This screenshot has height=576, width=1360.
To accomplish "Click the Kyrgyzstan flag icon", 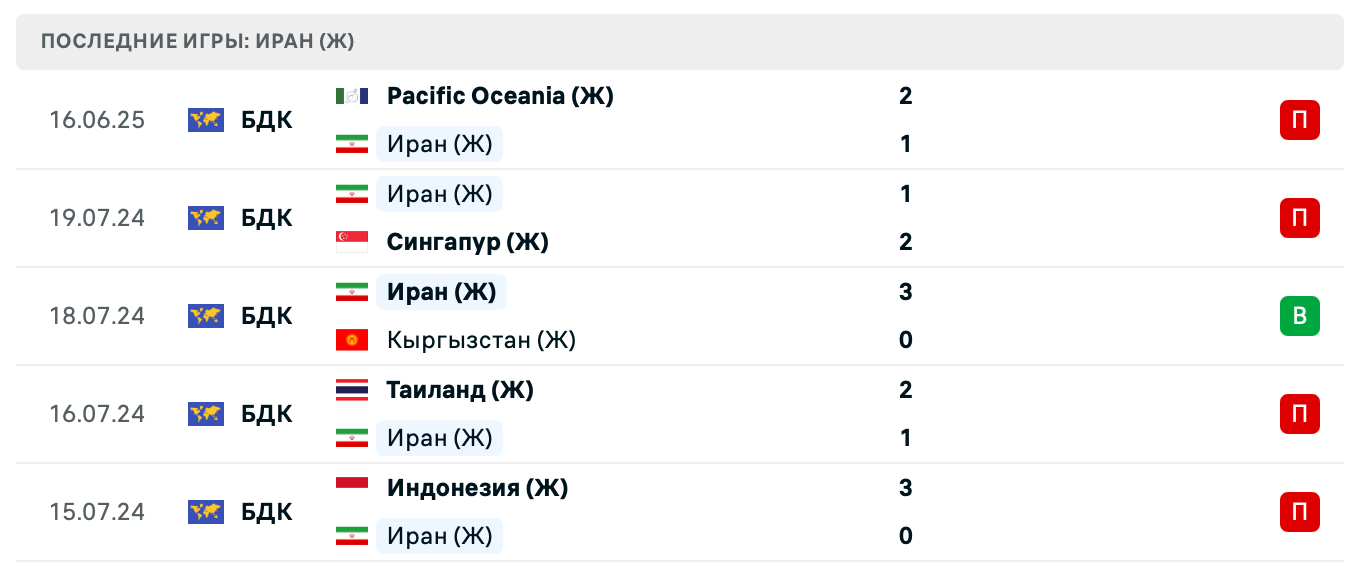I will [x=352, y=340].
